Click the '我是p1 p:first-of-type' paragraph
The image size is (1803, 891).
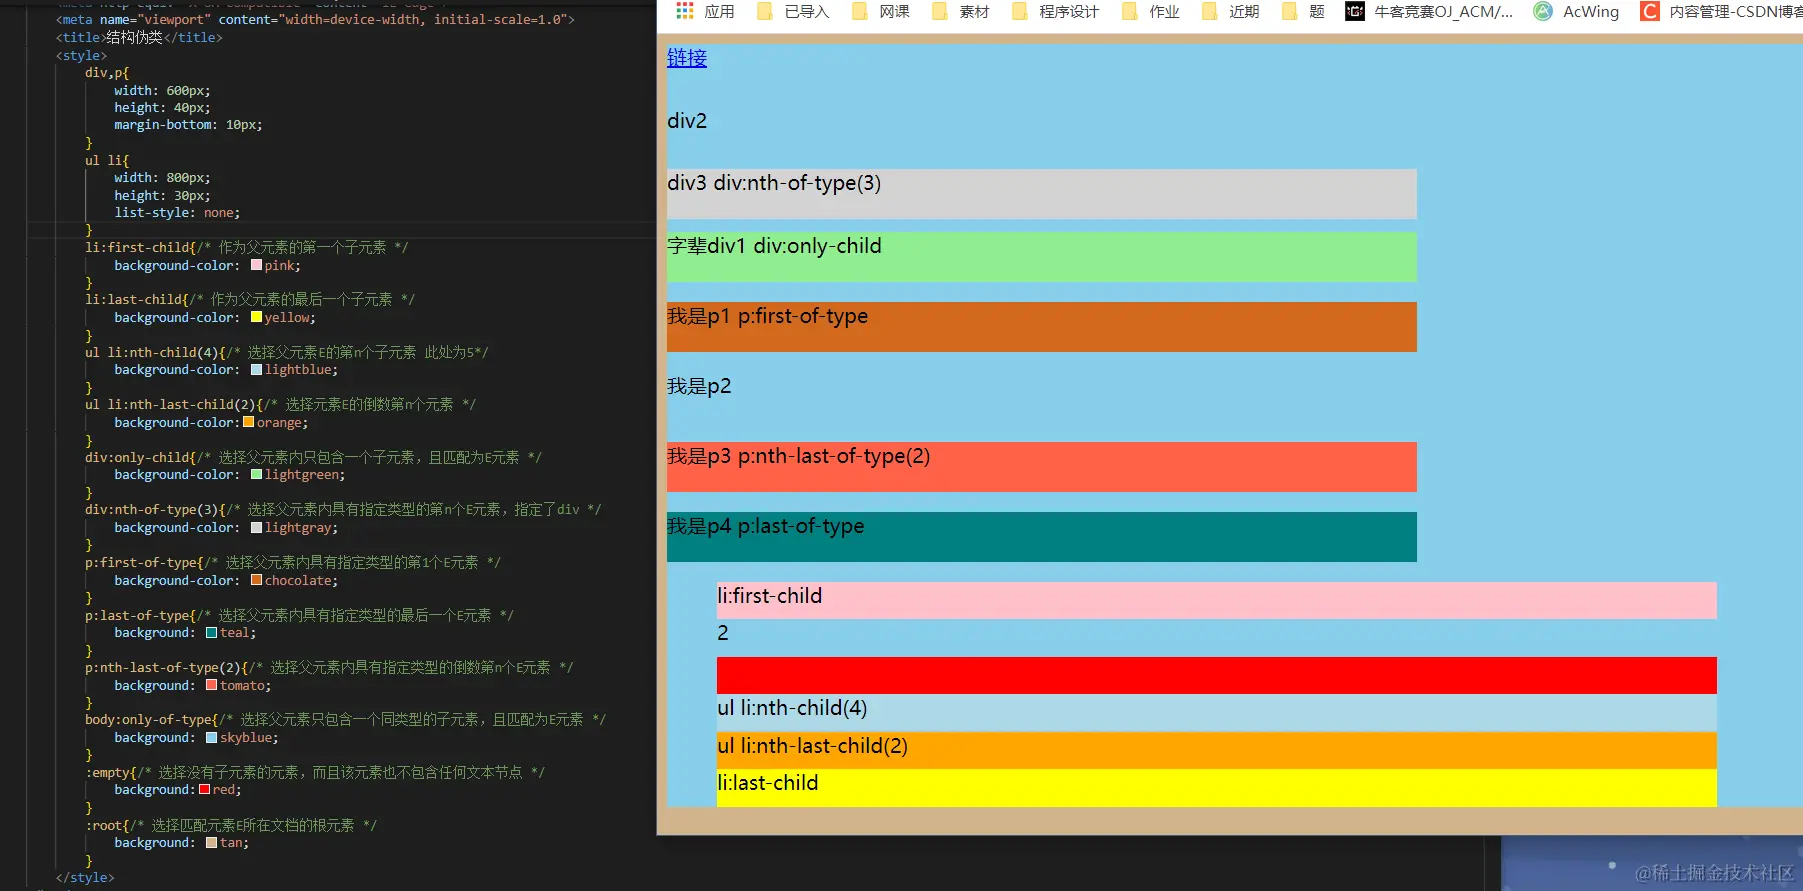point(1042,327)
